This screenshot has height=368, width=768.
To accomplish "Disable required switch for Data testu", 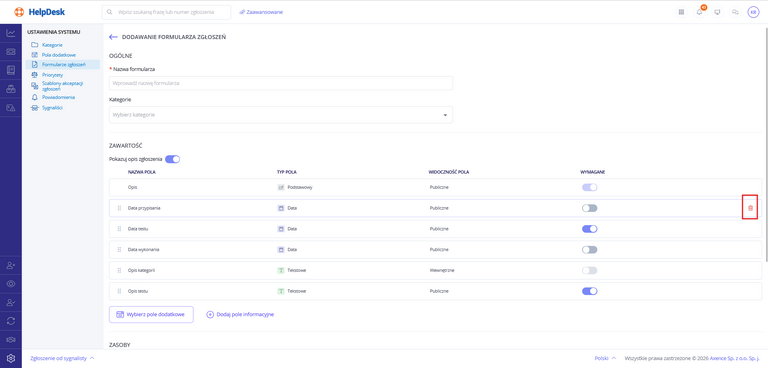I will [589, 229].
